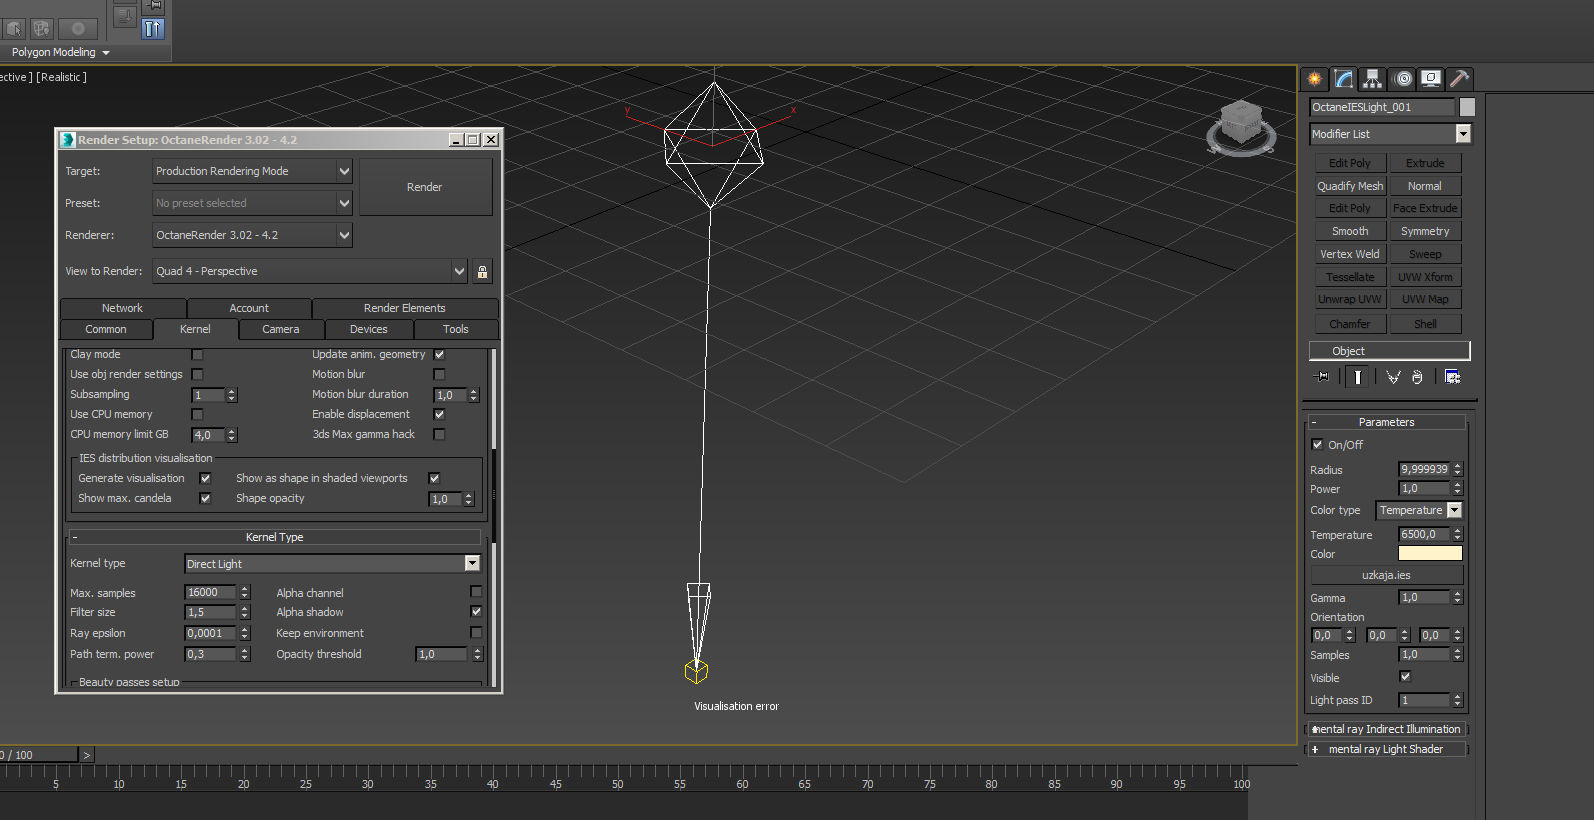Toggle Alpha shadow checkbox
The height and width of the screenshot is (820, 1594).
point(476,611)
